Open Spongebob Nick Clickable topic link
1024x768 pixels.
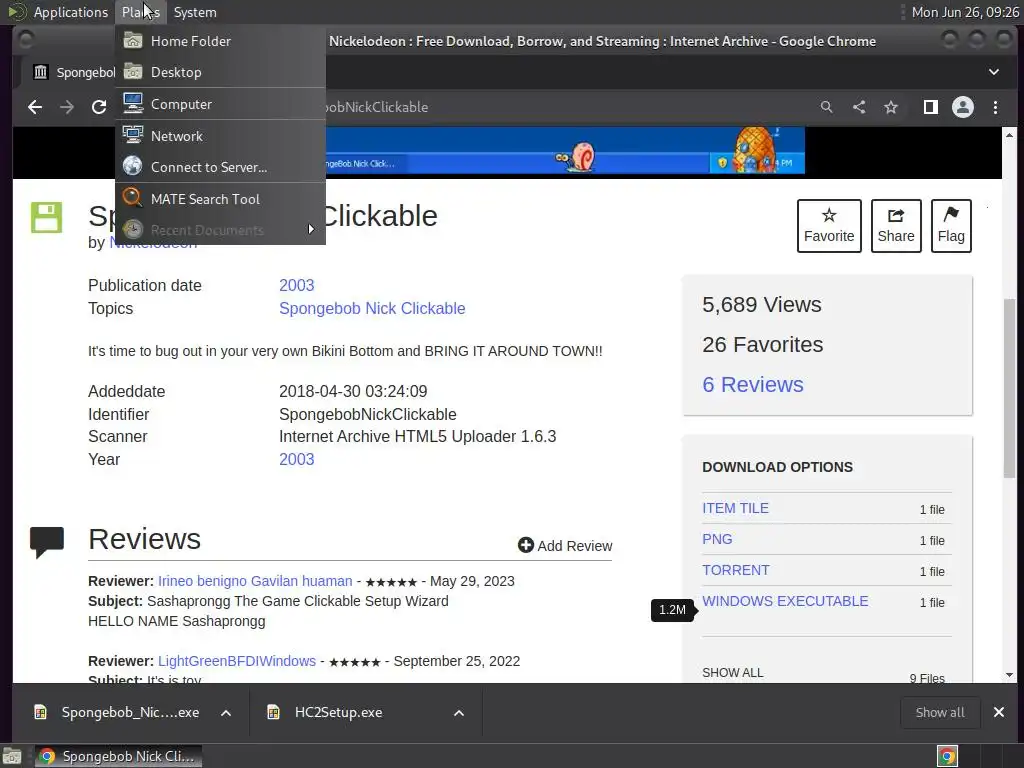pos(372,308)
